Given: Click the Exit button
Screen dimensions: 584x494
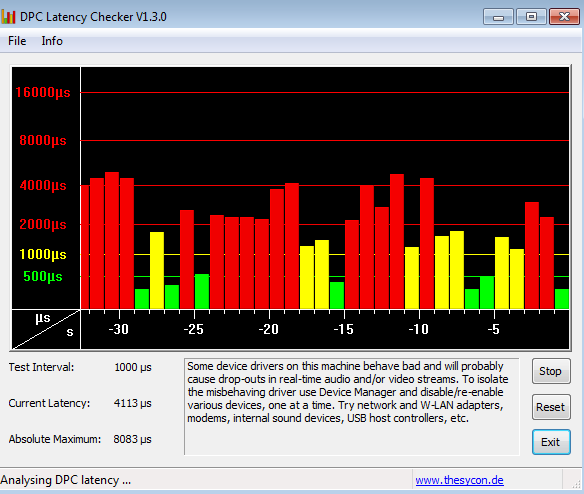Looking at the screenshot, I should [551, 442].
